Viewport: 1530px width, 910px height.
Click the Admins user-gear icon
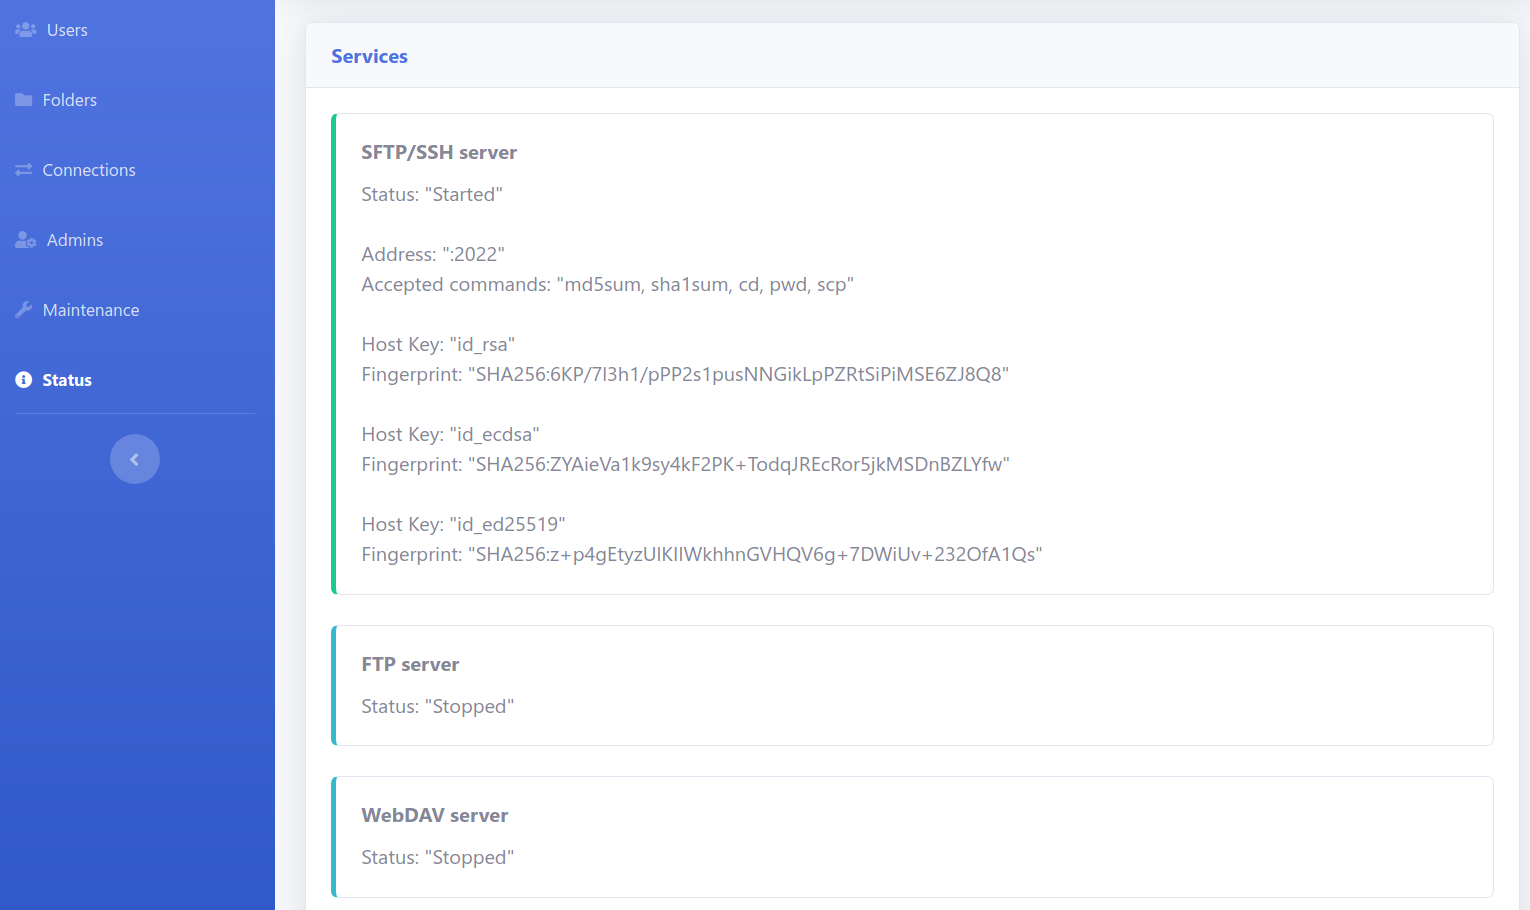coord(25,240)
